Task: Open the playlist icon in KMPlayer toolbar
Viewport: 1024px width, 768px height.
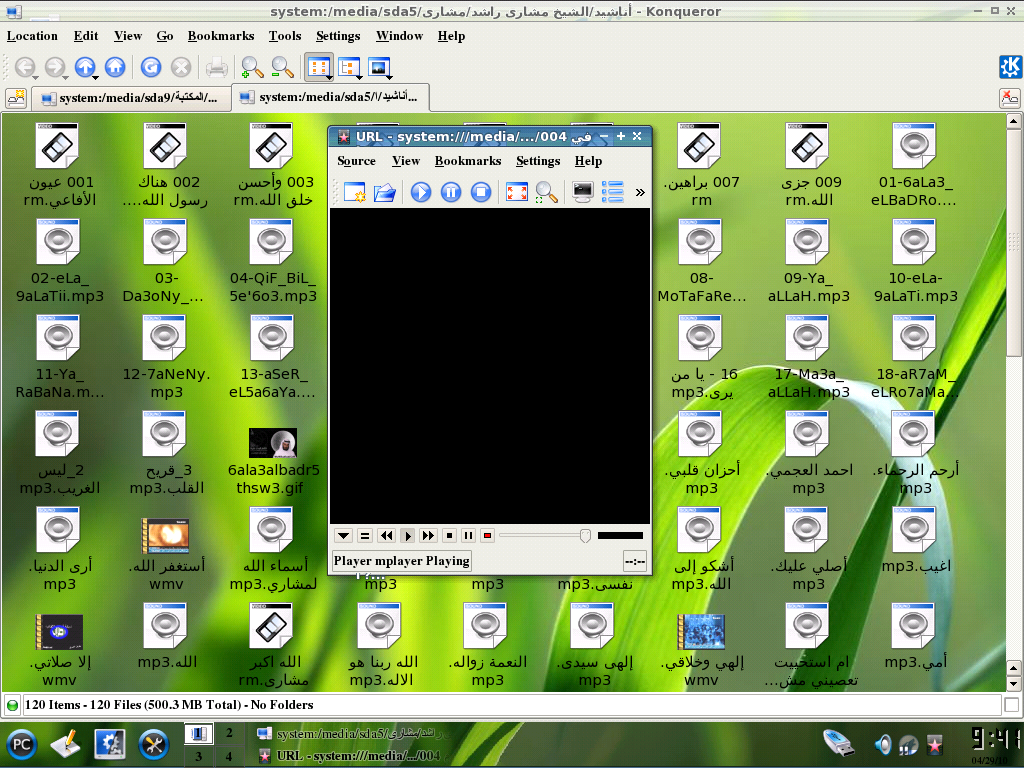Action: (613, 192)
